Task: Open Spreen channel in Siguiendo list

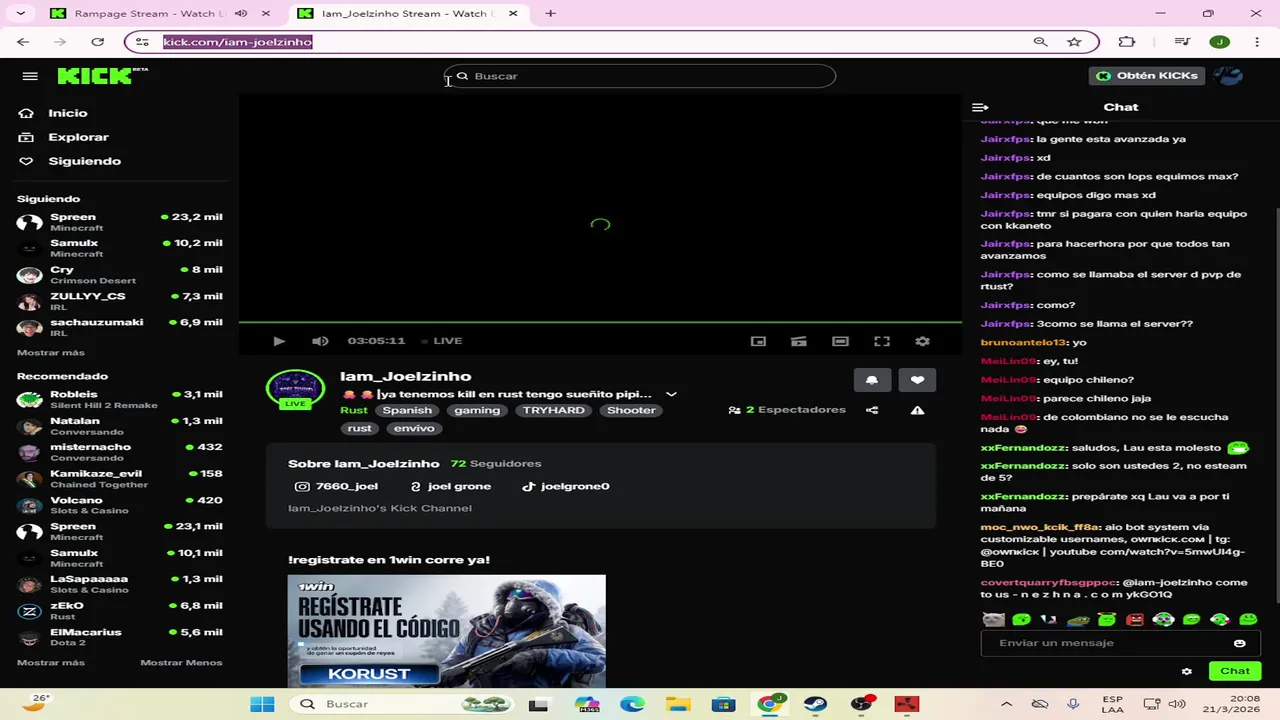Action: (120, 222)
